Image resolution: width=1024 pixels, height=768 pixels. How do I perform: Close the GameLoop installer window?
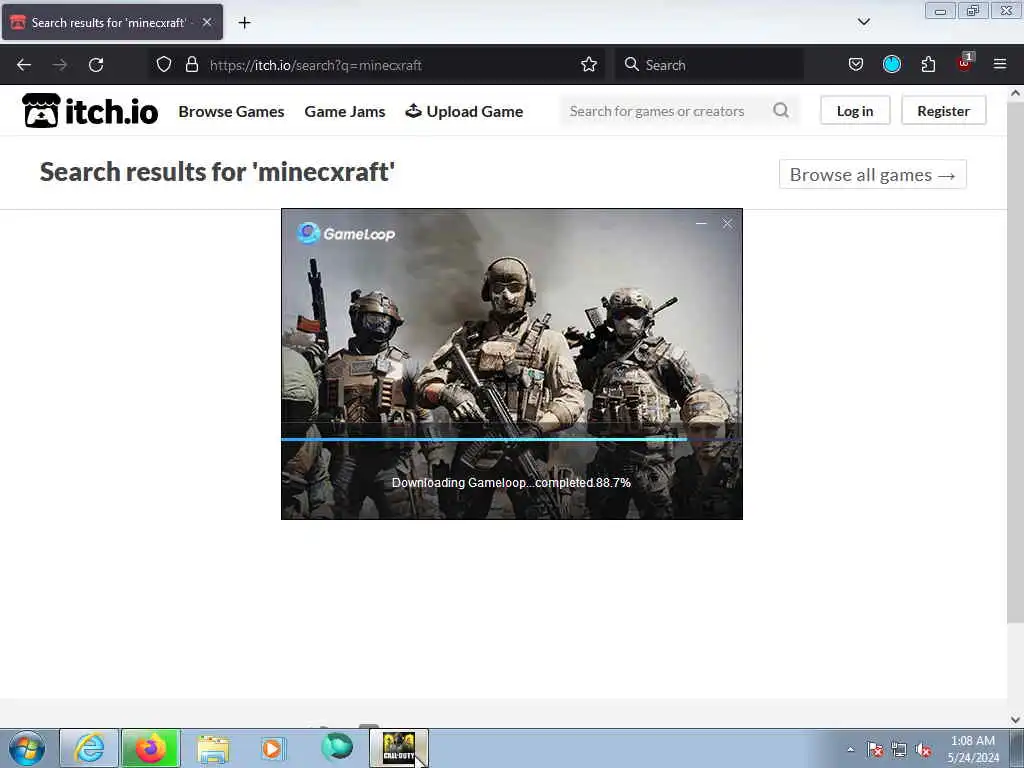(728, 223)
